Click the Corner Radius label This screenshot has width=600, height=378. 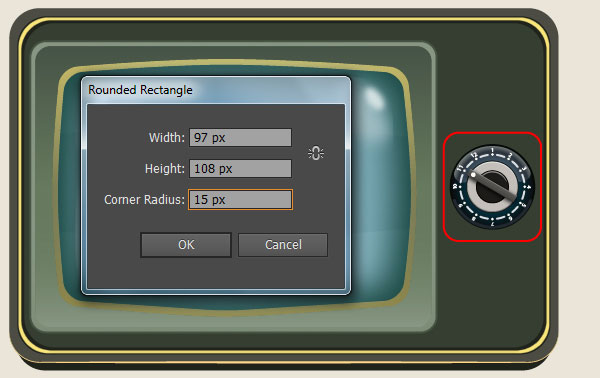144,200
